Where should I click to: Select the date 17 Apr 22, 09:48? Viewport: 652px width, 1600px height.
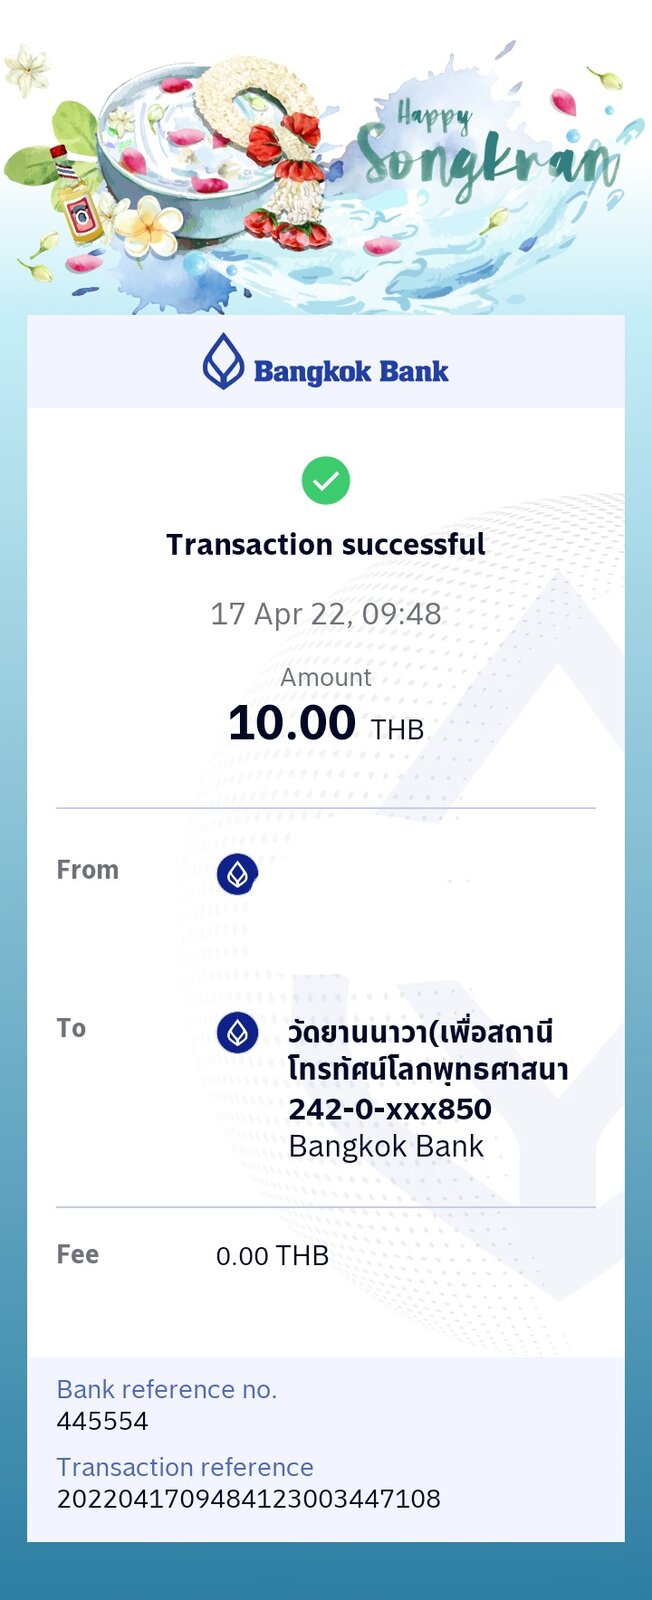[326, 613]
